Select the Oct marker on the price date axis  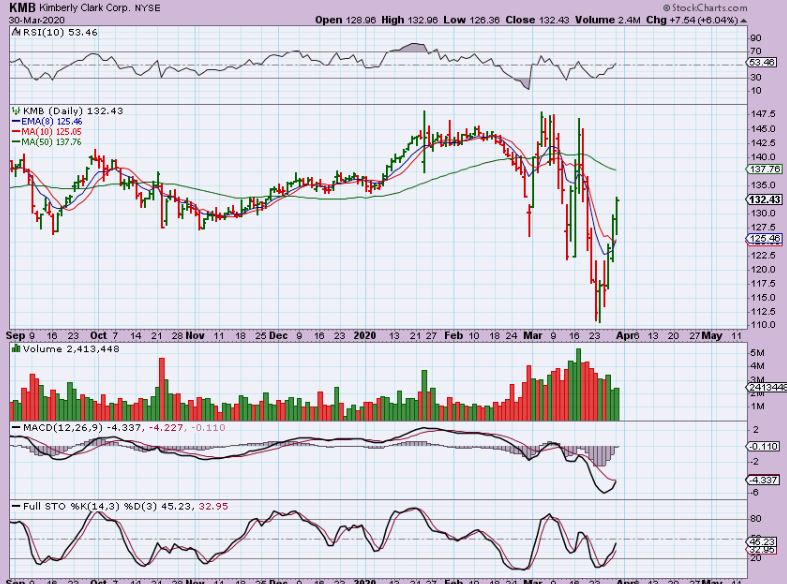pyautogui.click(x=98, y=336)
